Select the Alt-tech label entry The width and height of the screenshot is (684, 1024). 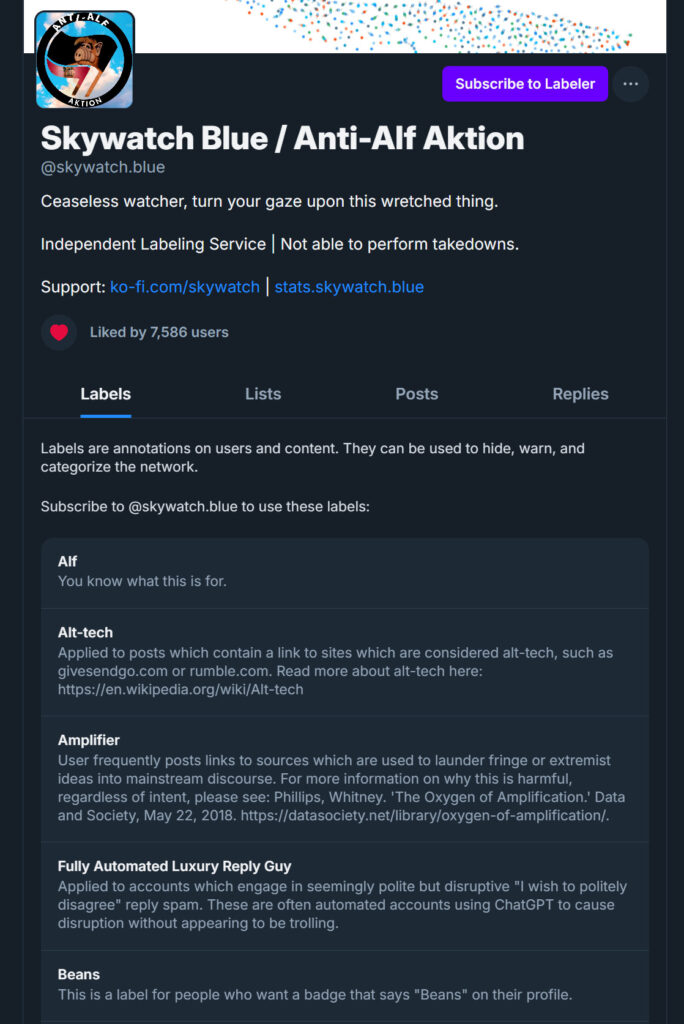pos(345,660)
